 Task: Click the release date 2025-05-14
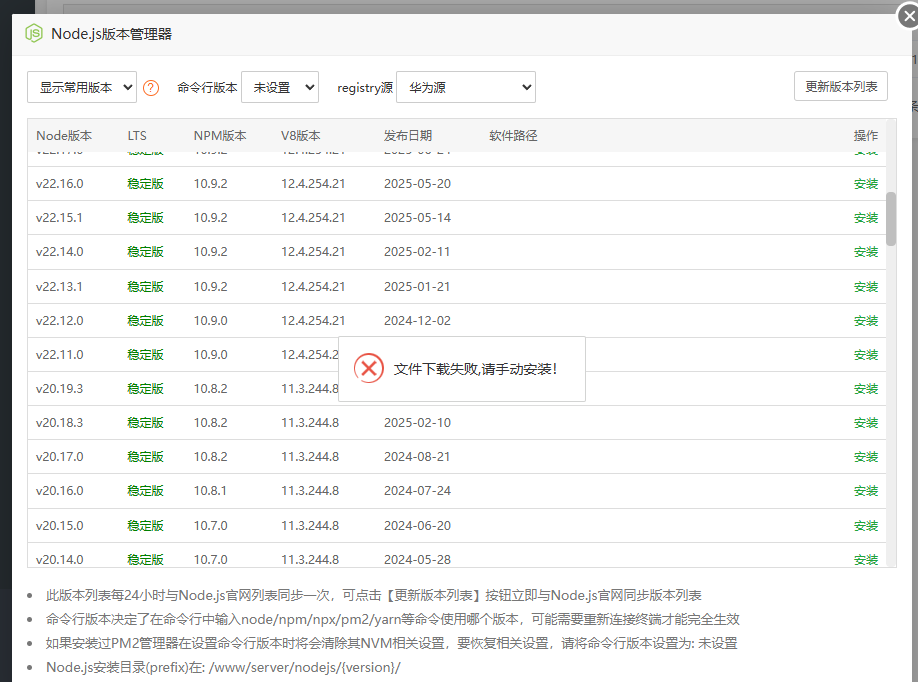(x=417, y=218)
